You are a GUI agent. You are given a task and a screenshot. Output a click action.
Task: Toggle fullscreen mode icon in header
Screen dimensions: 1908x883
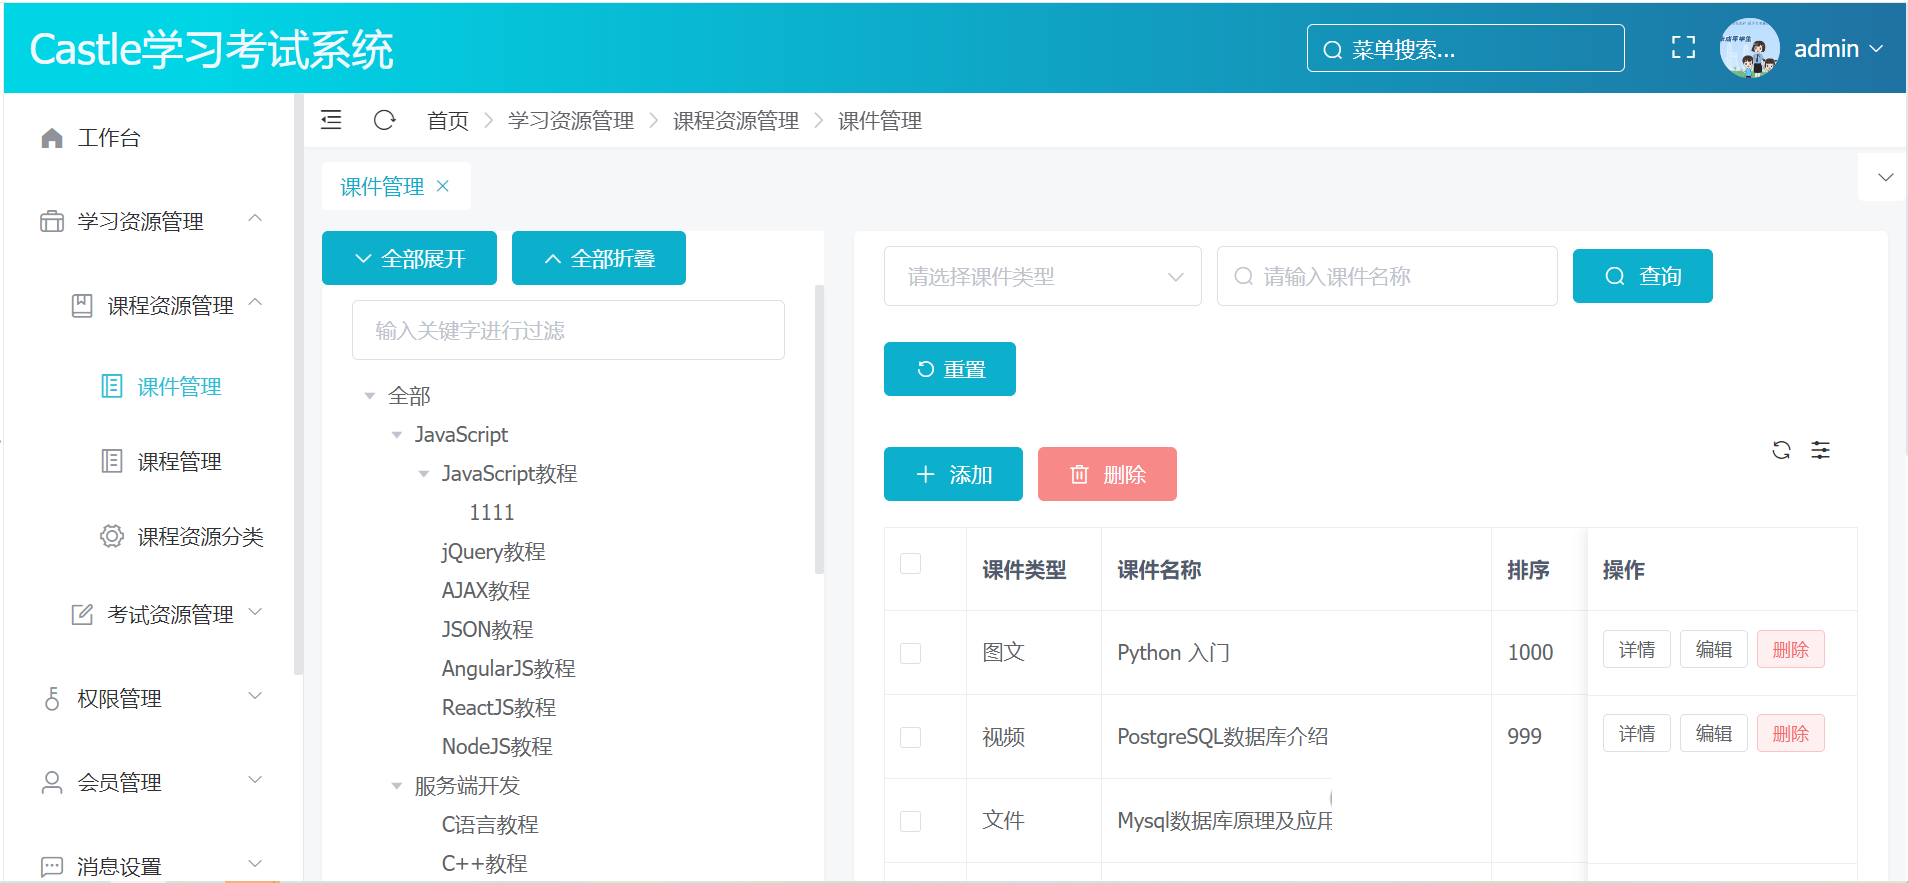click(1683, 48)
